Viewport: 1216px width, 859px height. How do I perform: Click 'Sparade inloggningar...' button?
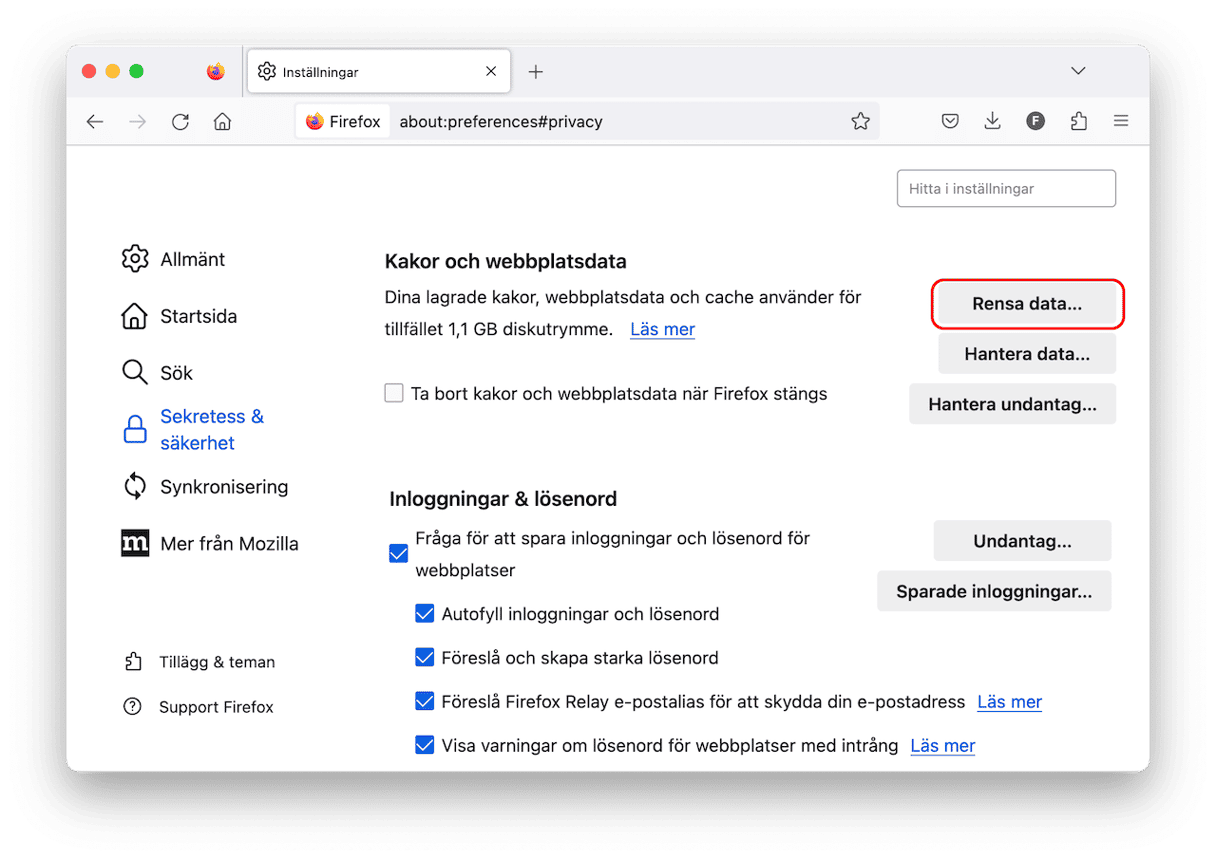(x=993, y=592)
